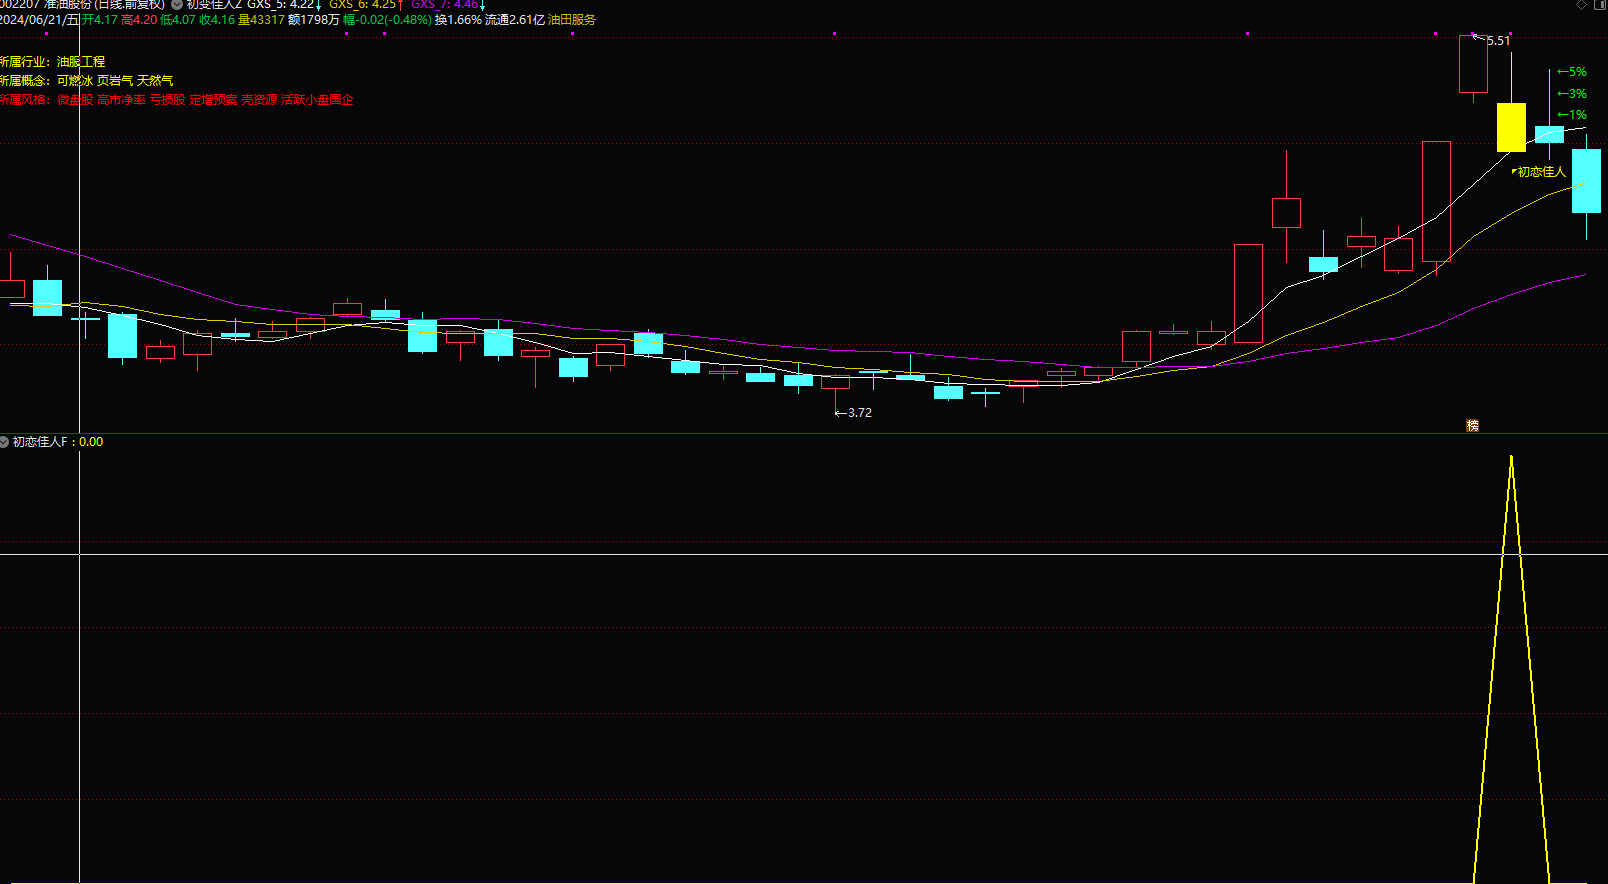This screenshot has width=1608, height=884.
Task: Click the diamond icon at top right
Action: 1582,5
